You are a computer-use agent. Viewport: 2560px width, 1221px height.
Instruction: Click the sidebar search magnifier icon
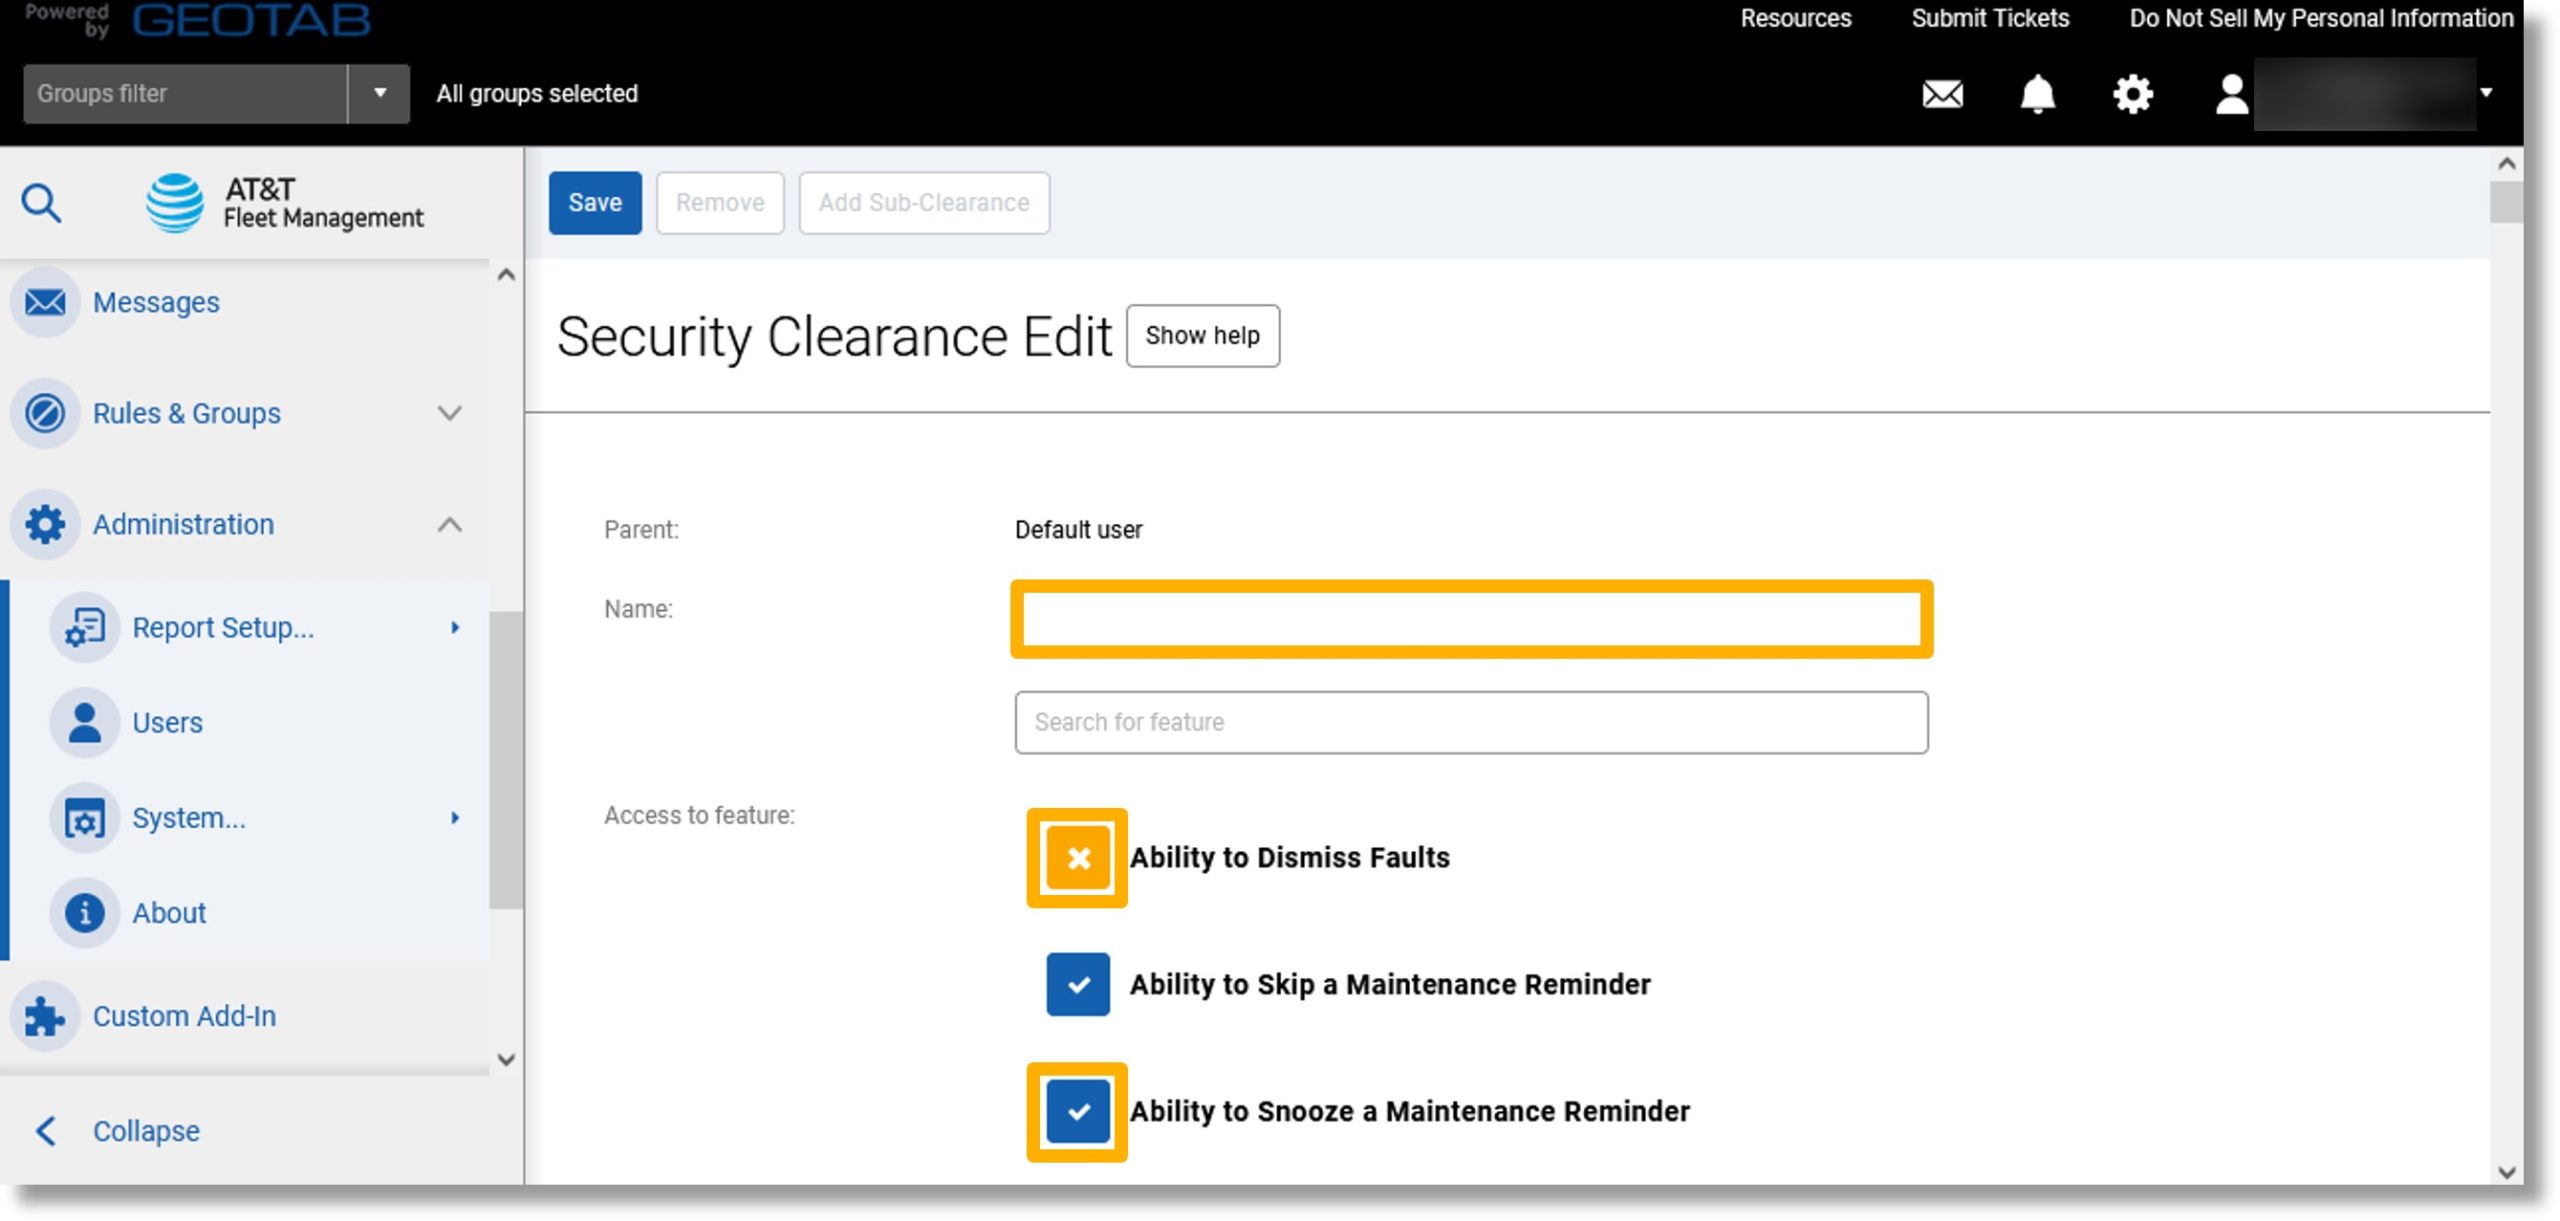point(41,203)
